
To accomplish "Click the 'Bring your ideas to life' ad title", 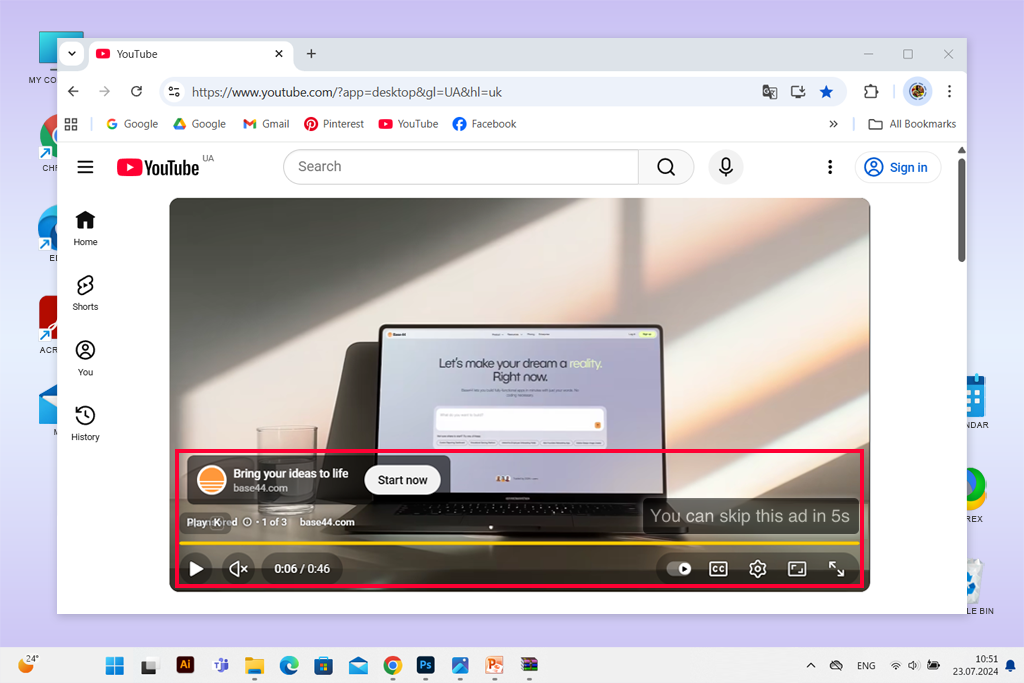I will [291, 473].
